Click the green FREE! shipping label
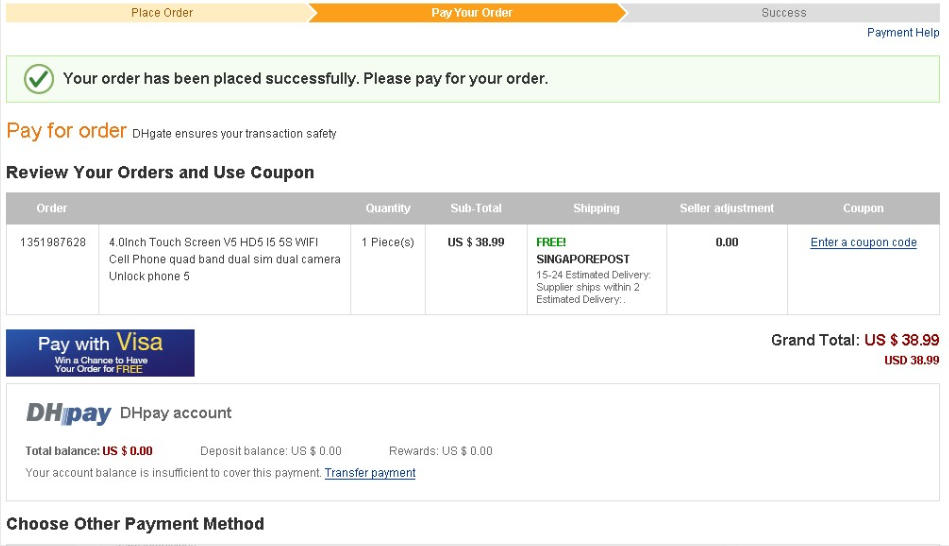The width and height of the screenshot is (949, 546). (551, 242)
